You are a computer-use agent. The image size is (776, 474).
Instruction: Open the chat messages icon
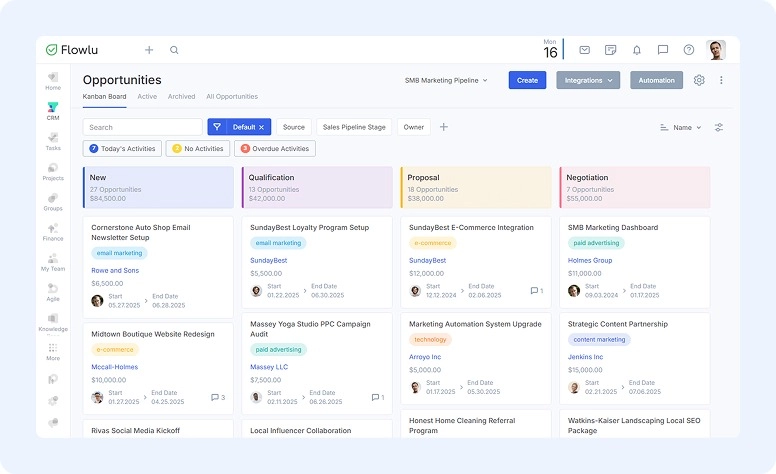click(663, 50)
